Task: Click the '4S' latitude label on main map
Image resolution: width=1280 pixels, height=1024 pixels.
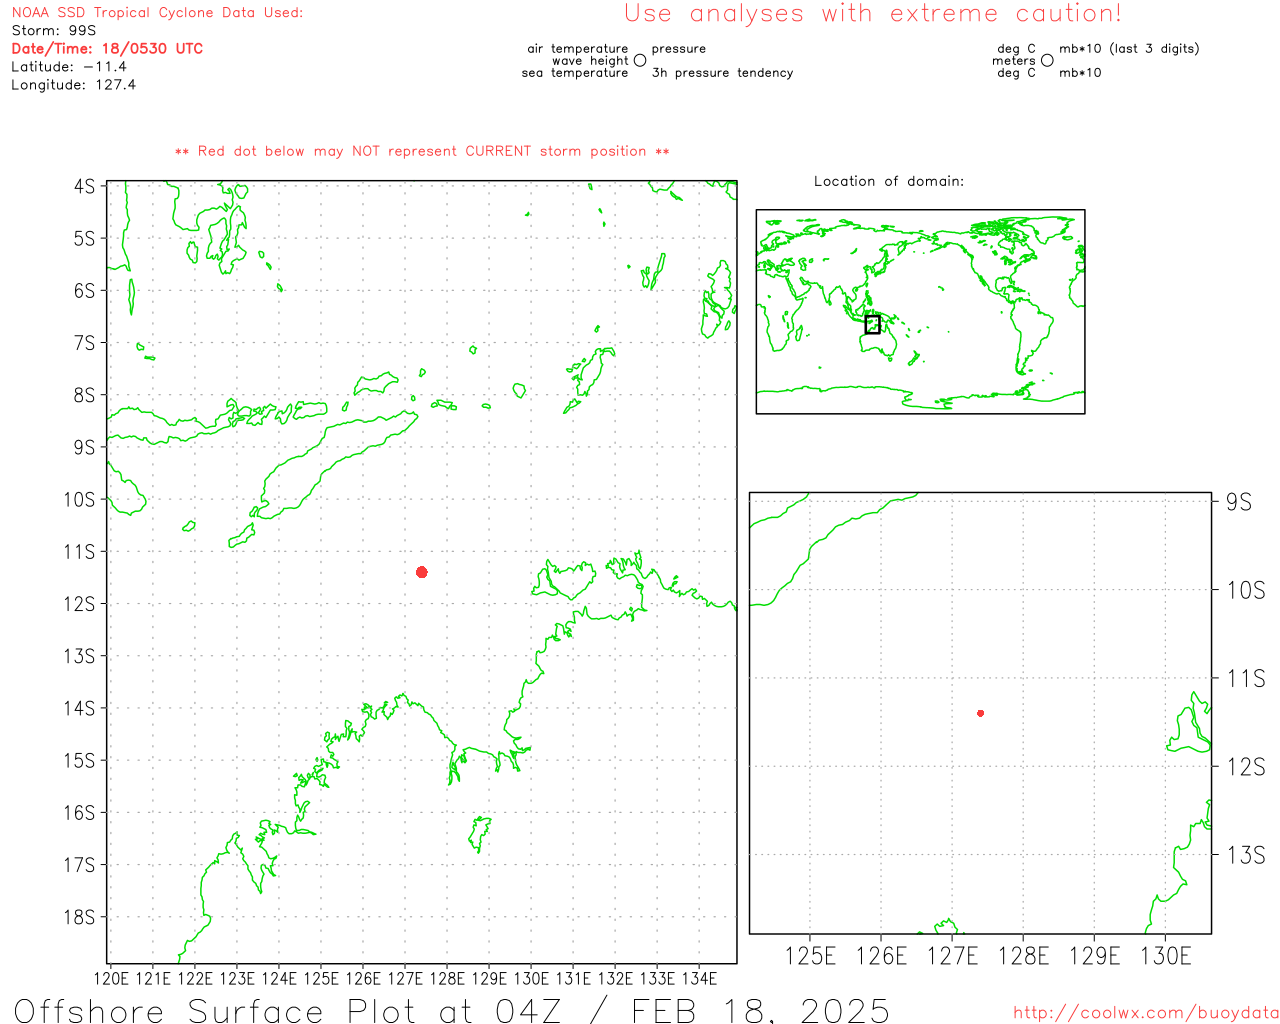Action: [84, 187]
